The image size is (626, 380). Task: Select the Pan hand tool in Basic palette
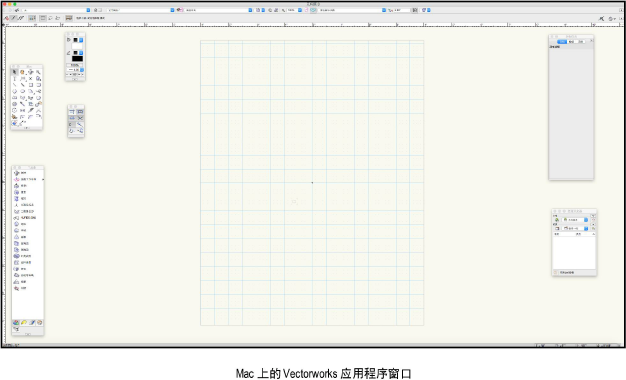[x=22, y=72]
